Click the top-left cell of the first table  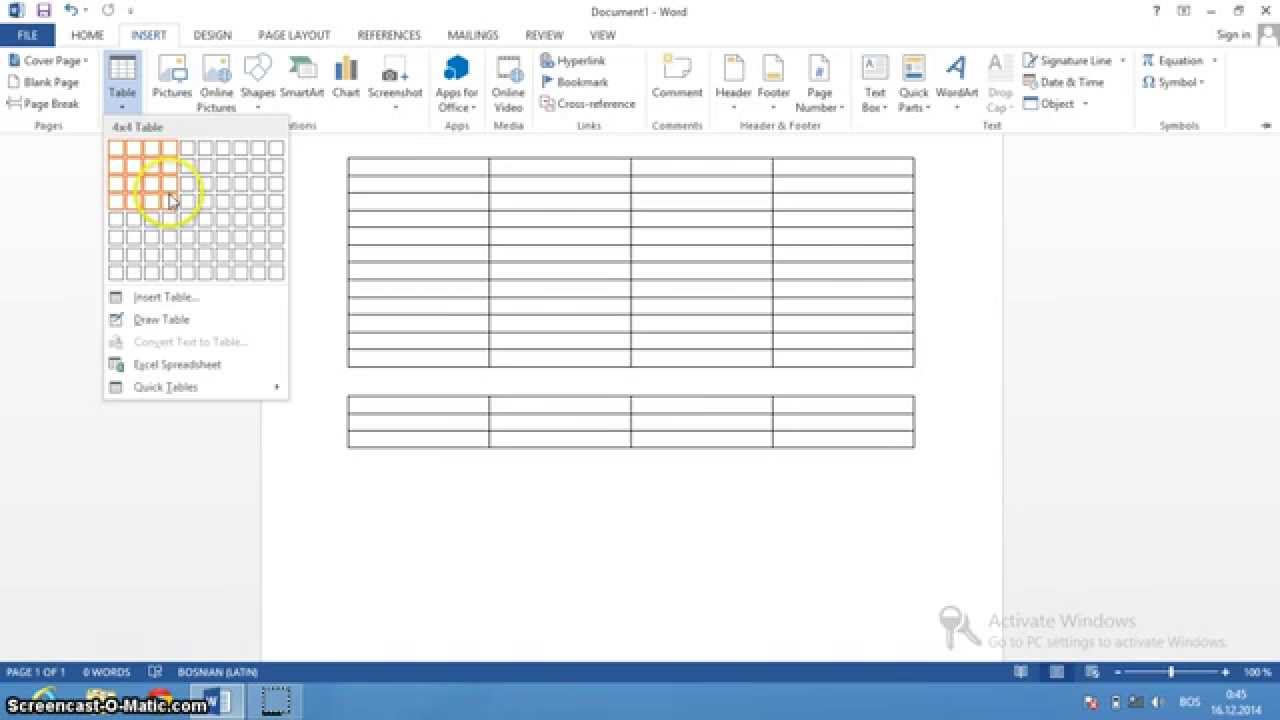(x=418, y=166)
